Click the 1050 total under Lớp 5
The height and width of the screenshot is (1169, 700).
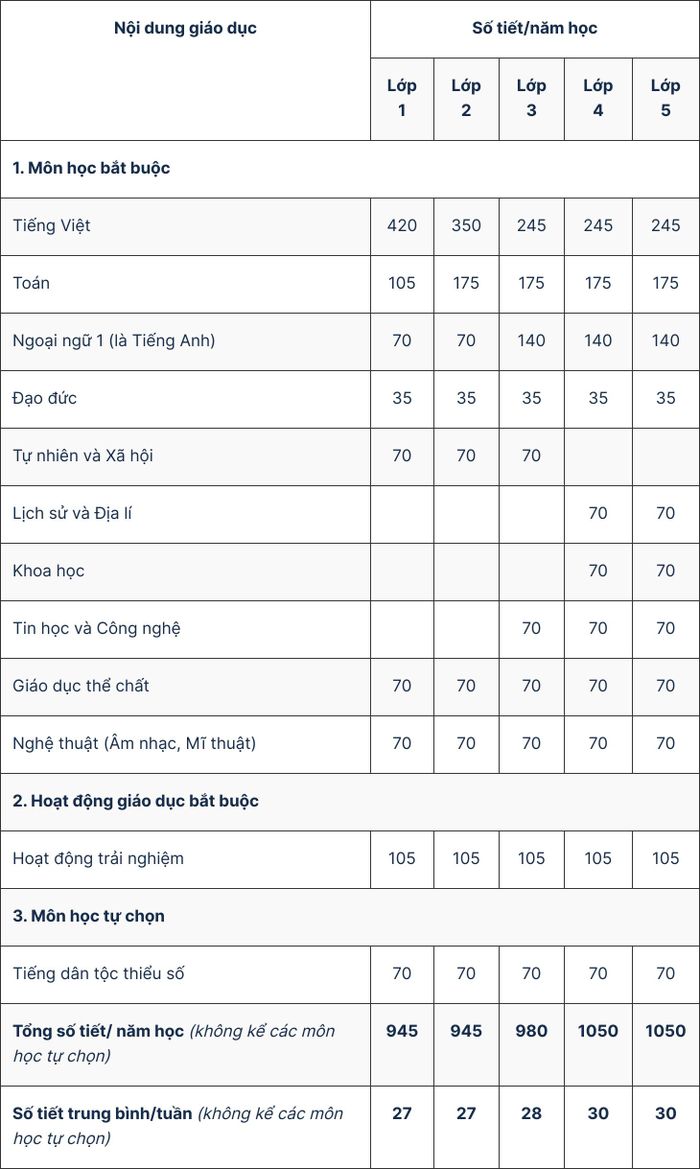666,1031
